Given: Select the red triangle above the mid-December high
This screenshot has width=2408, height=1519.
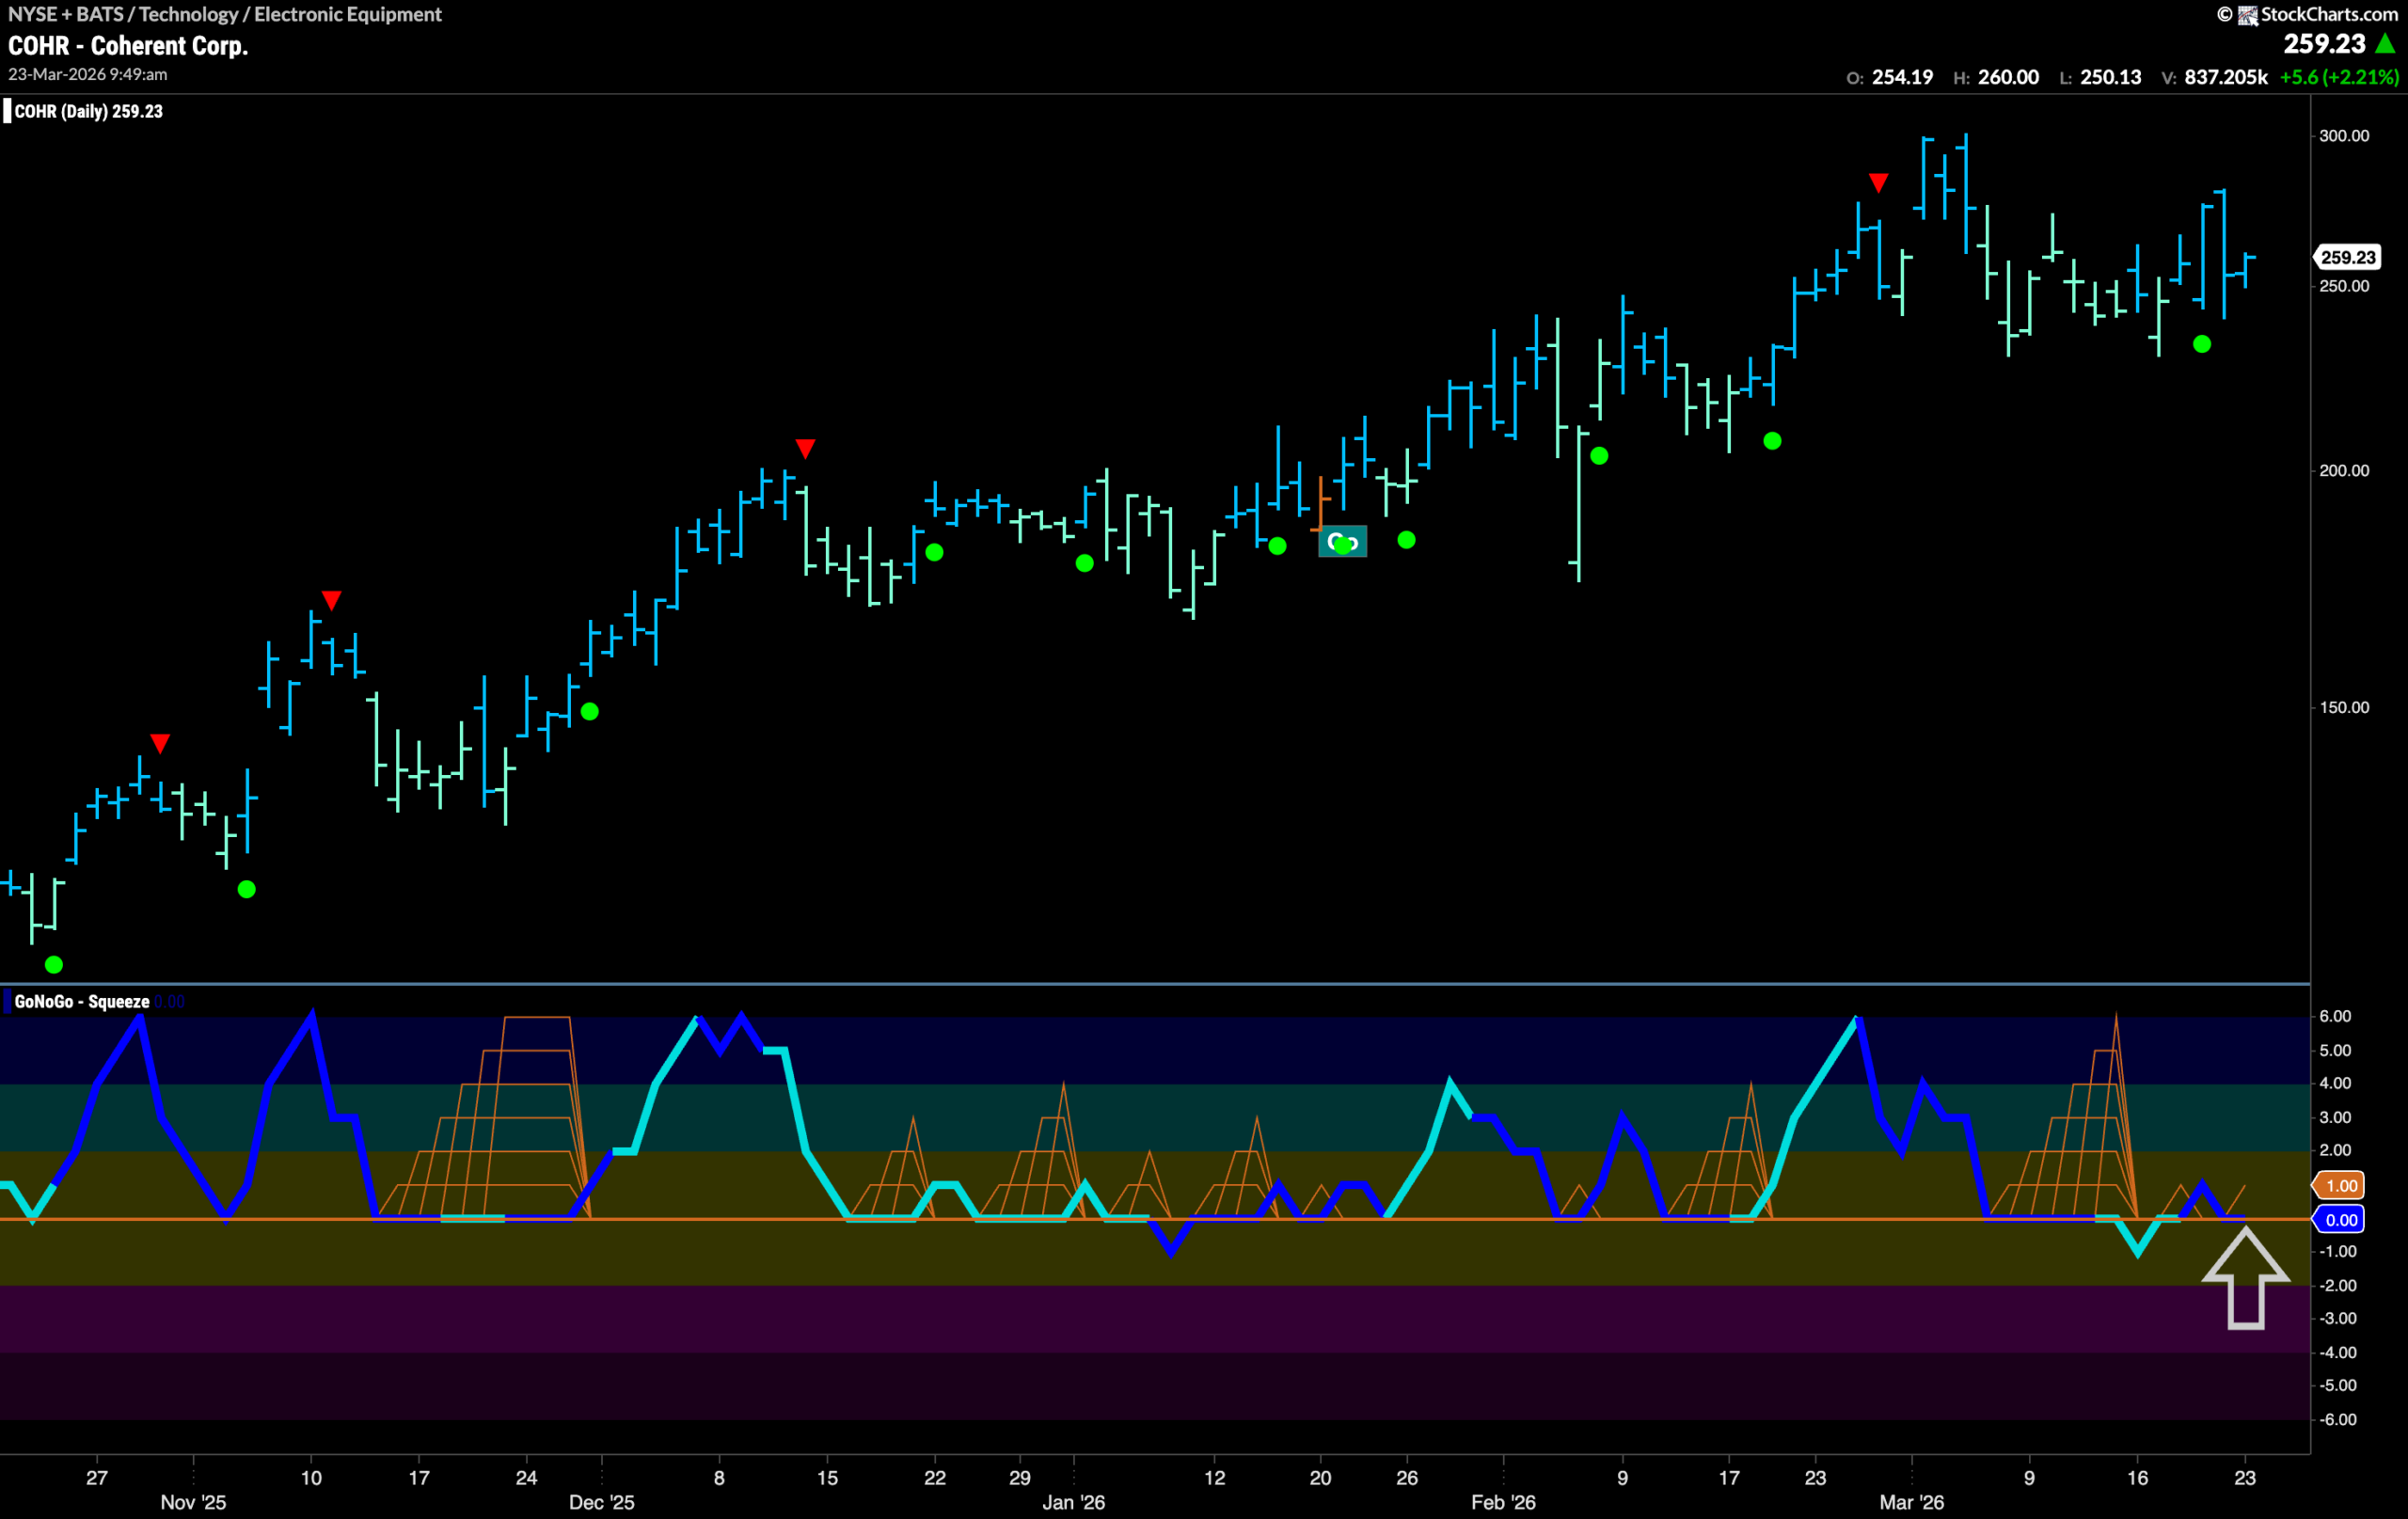Looking at the screenshot, I should 805,448.
